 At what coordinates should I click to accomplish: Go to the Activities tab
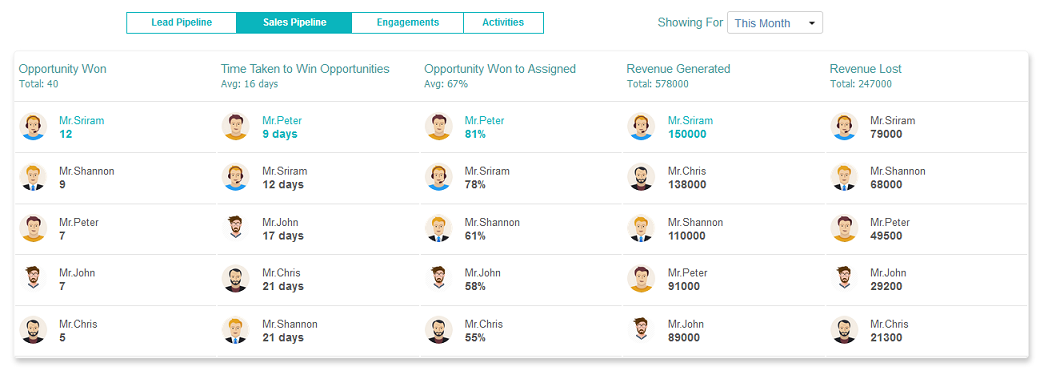[503, 23]
